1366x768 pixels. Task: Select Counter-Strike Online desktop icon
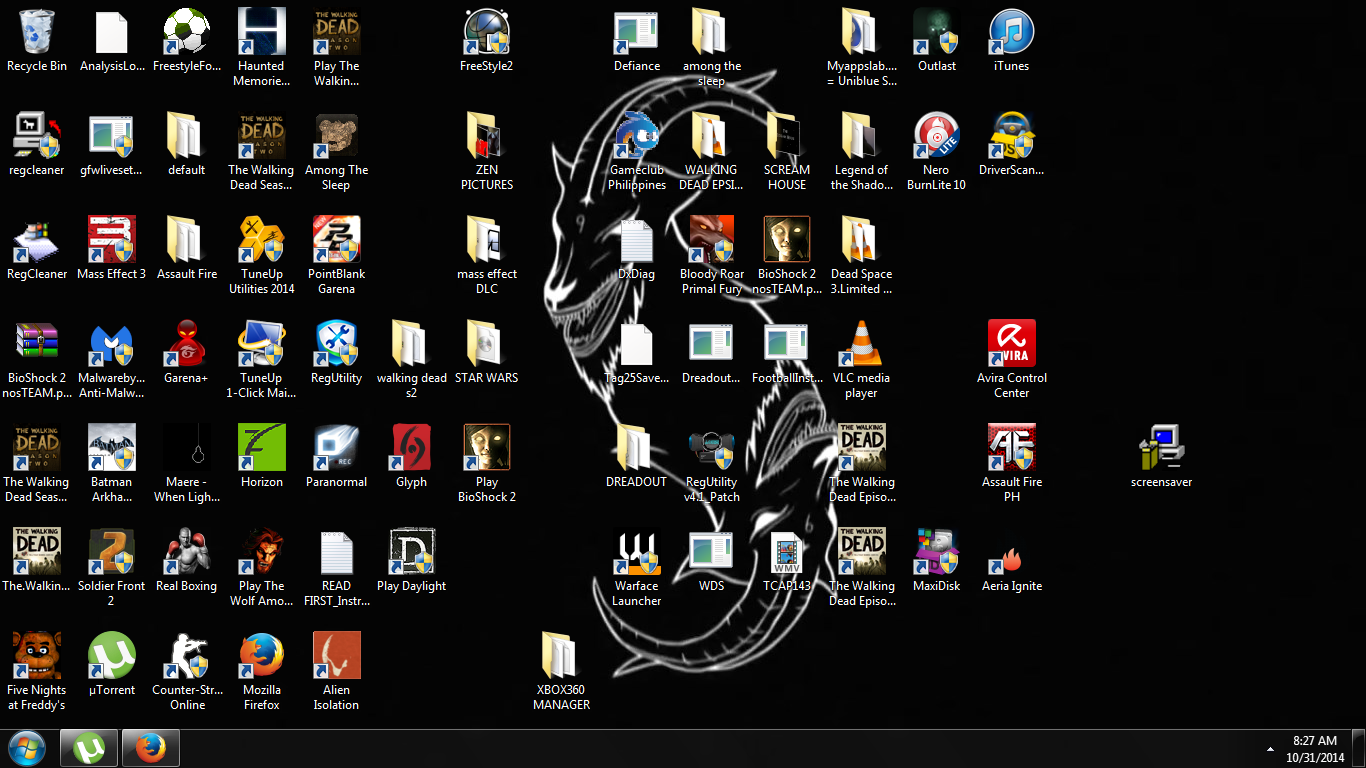187,656
